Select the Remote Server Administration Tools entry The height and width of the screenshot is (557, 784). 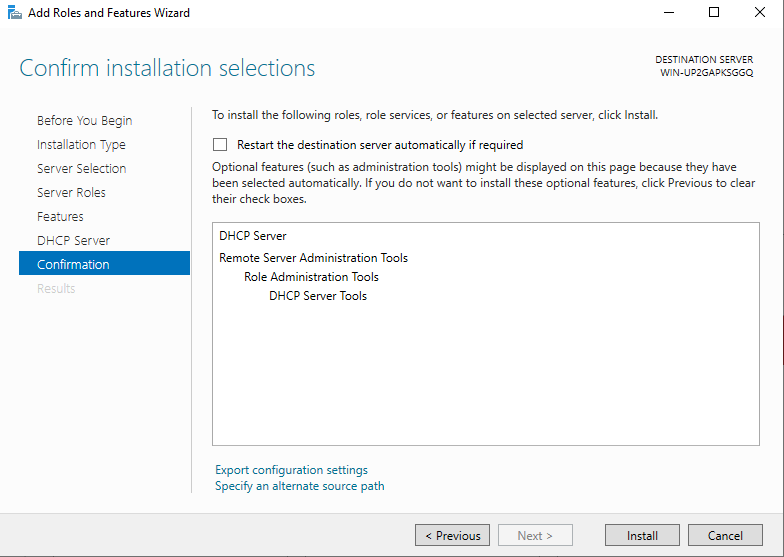313,258
